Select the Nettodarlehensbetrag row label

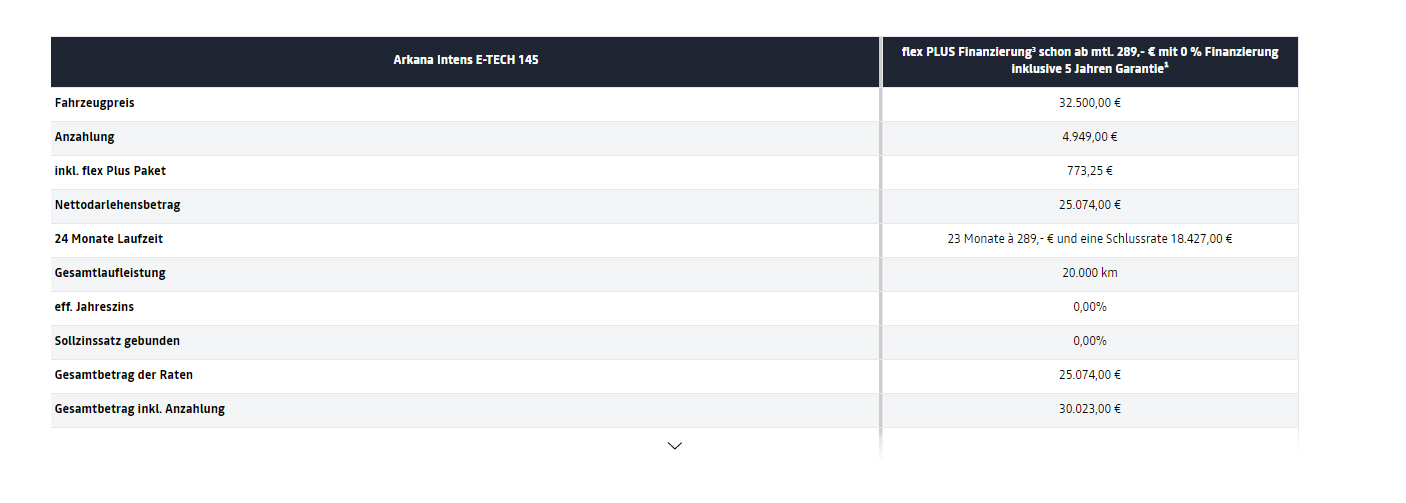pyautogui.click(x=118, y=205)
